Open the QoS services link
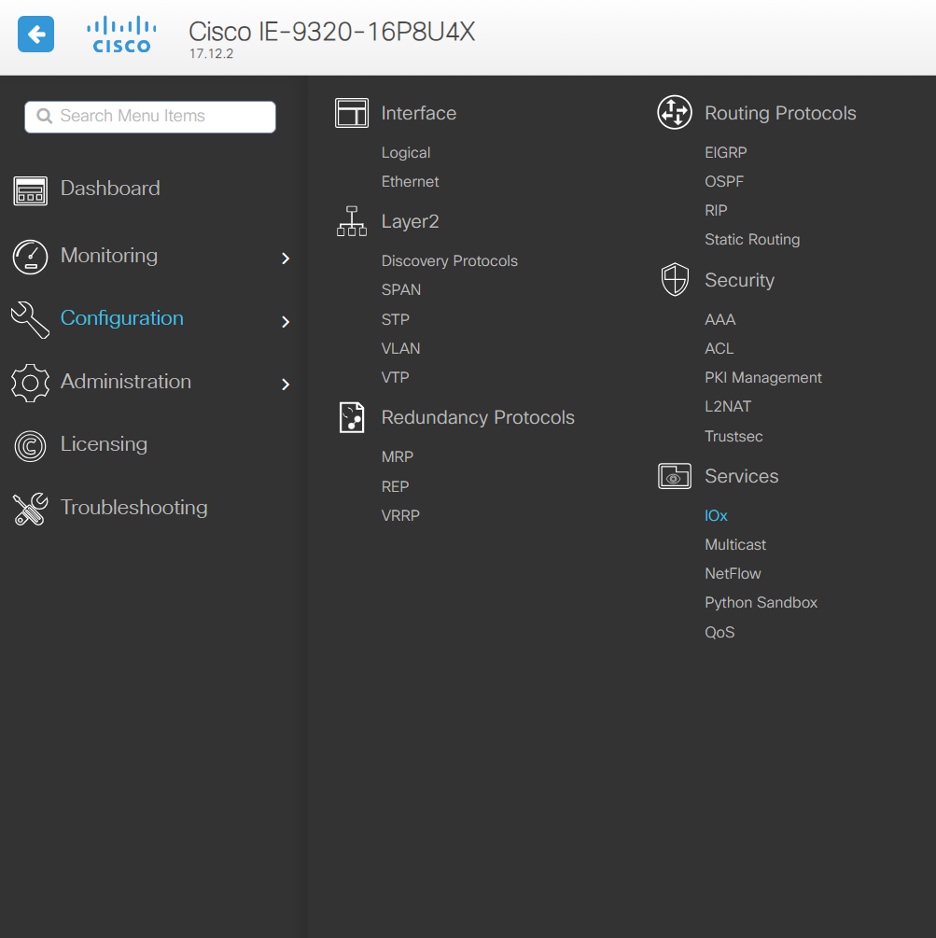The image size is (936, 938). click(x=719, y=632)
